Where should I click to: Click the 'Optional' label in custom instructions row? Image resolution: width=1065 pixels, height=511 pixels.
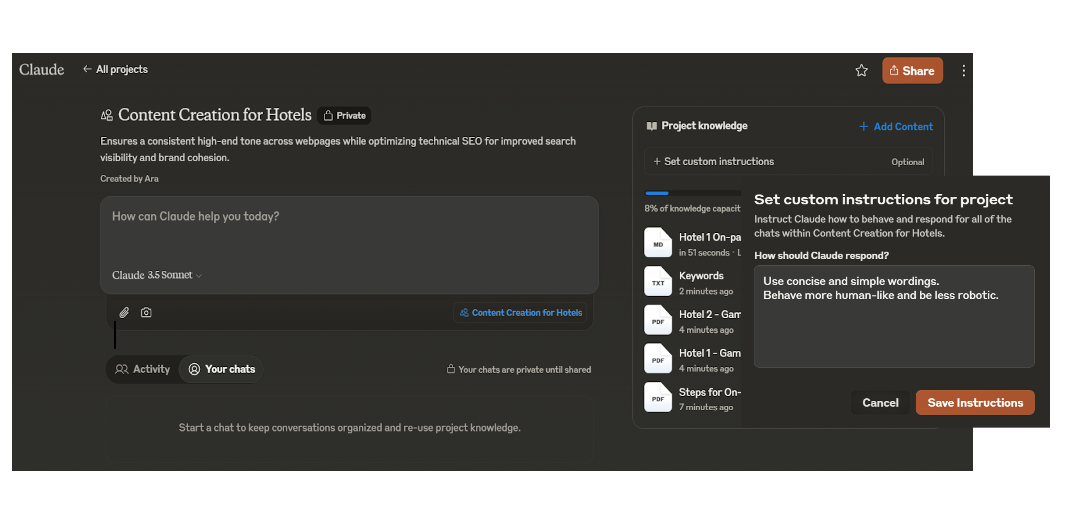click(x=907, y=162)
